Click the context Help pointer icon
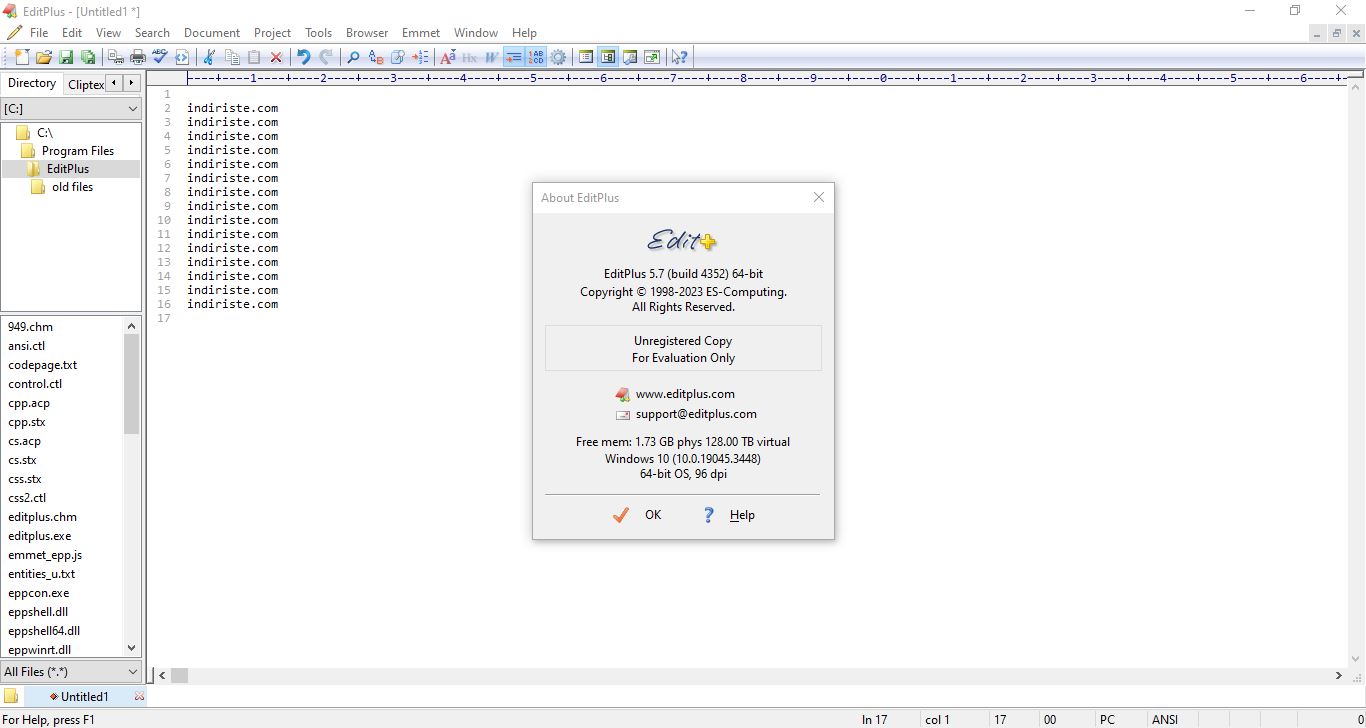 (680, 57)
